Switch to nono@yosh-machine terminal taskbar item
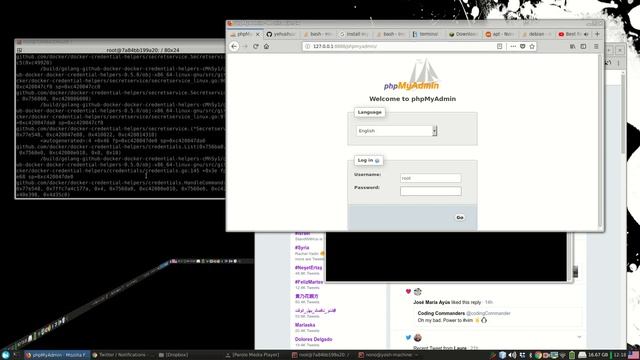This screenshot has width=640, height=360. click(387, 355)
